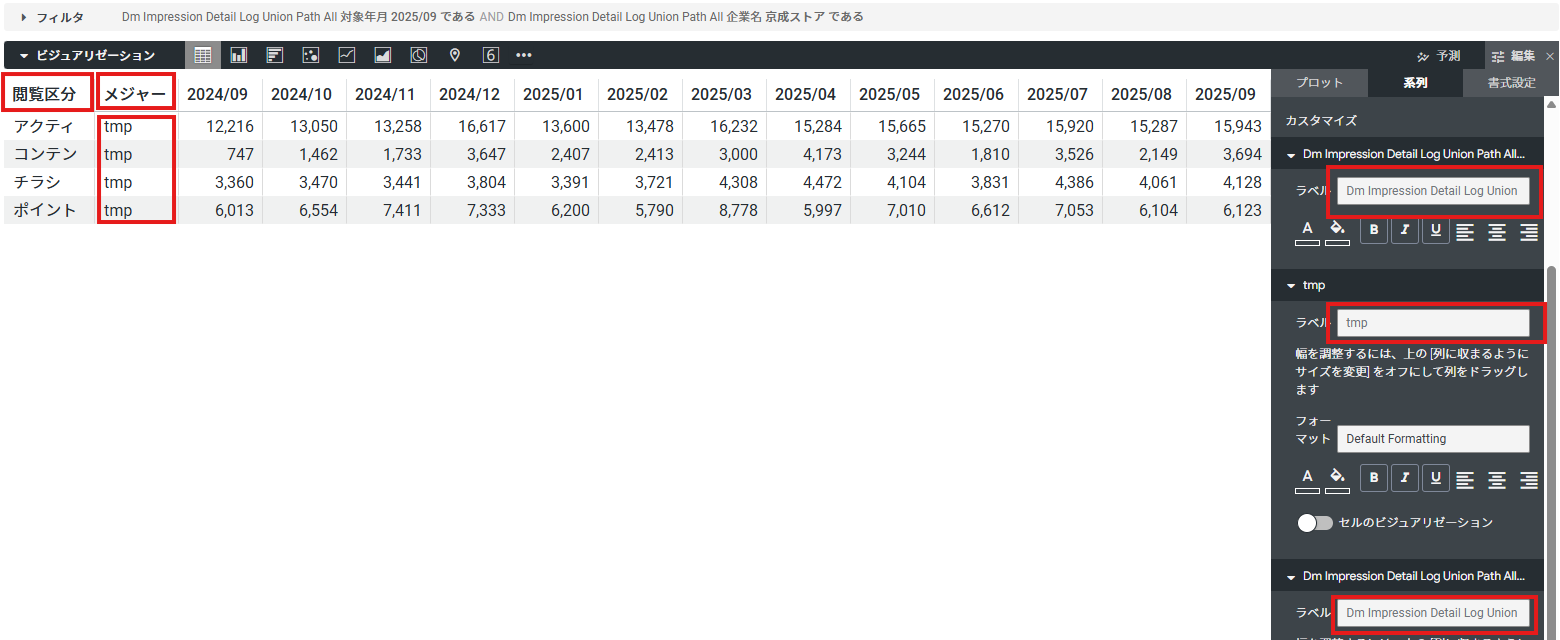Toggle underline for the first series
The image size is (1560, 640).
pyautogui.click(x=1436, y=230)
